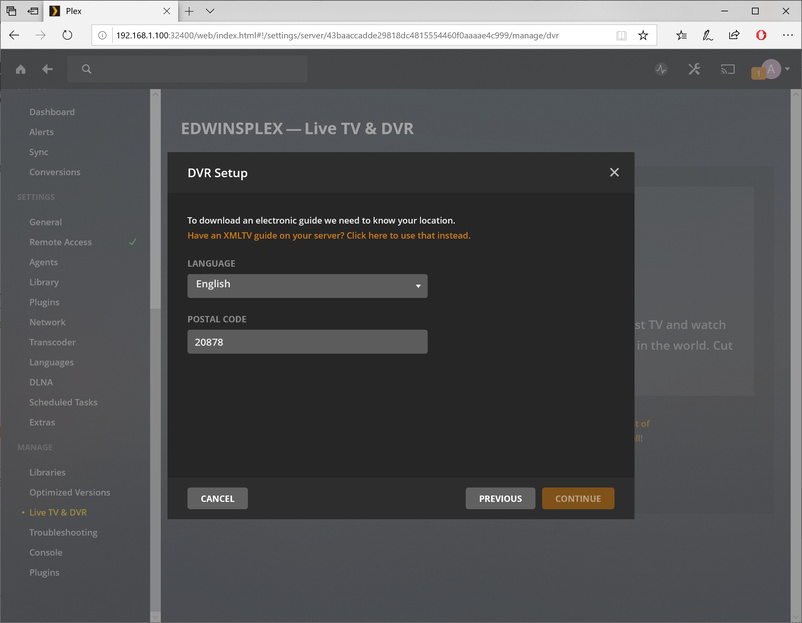This screenshot has width=802, height=623.
Task: Refresh the browser page
Action: click(67, 35)
